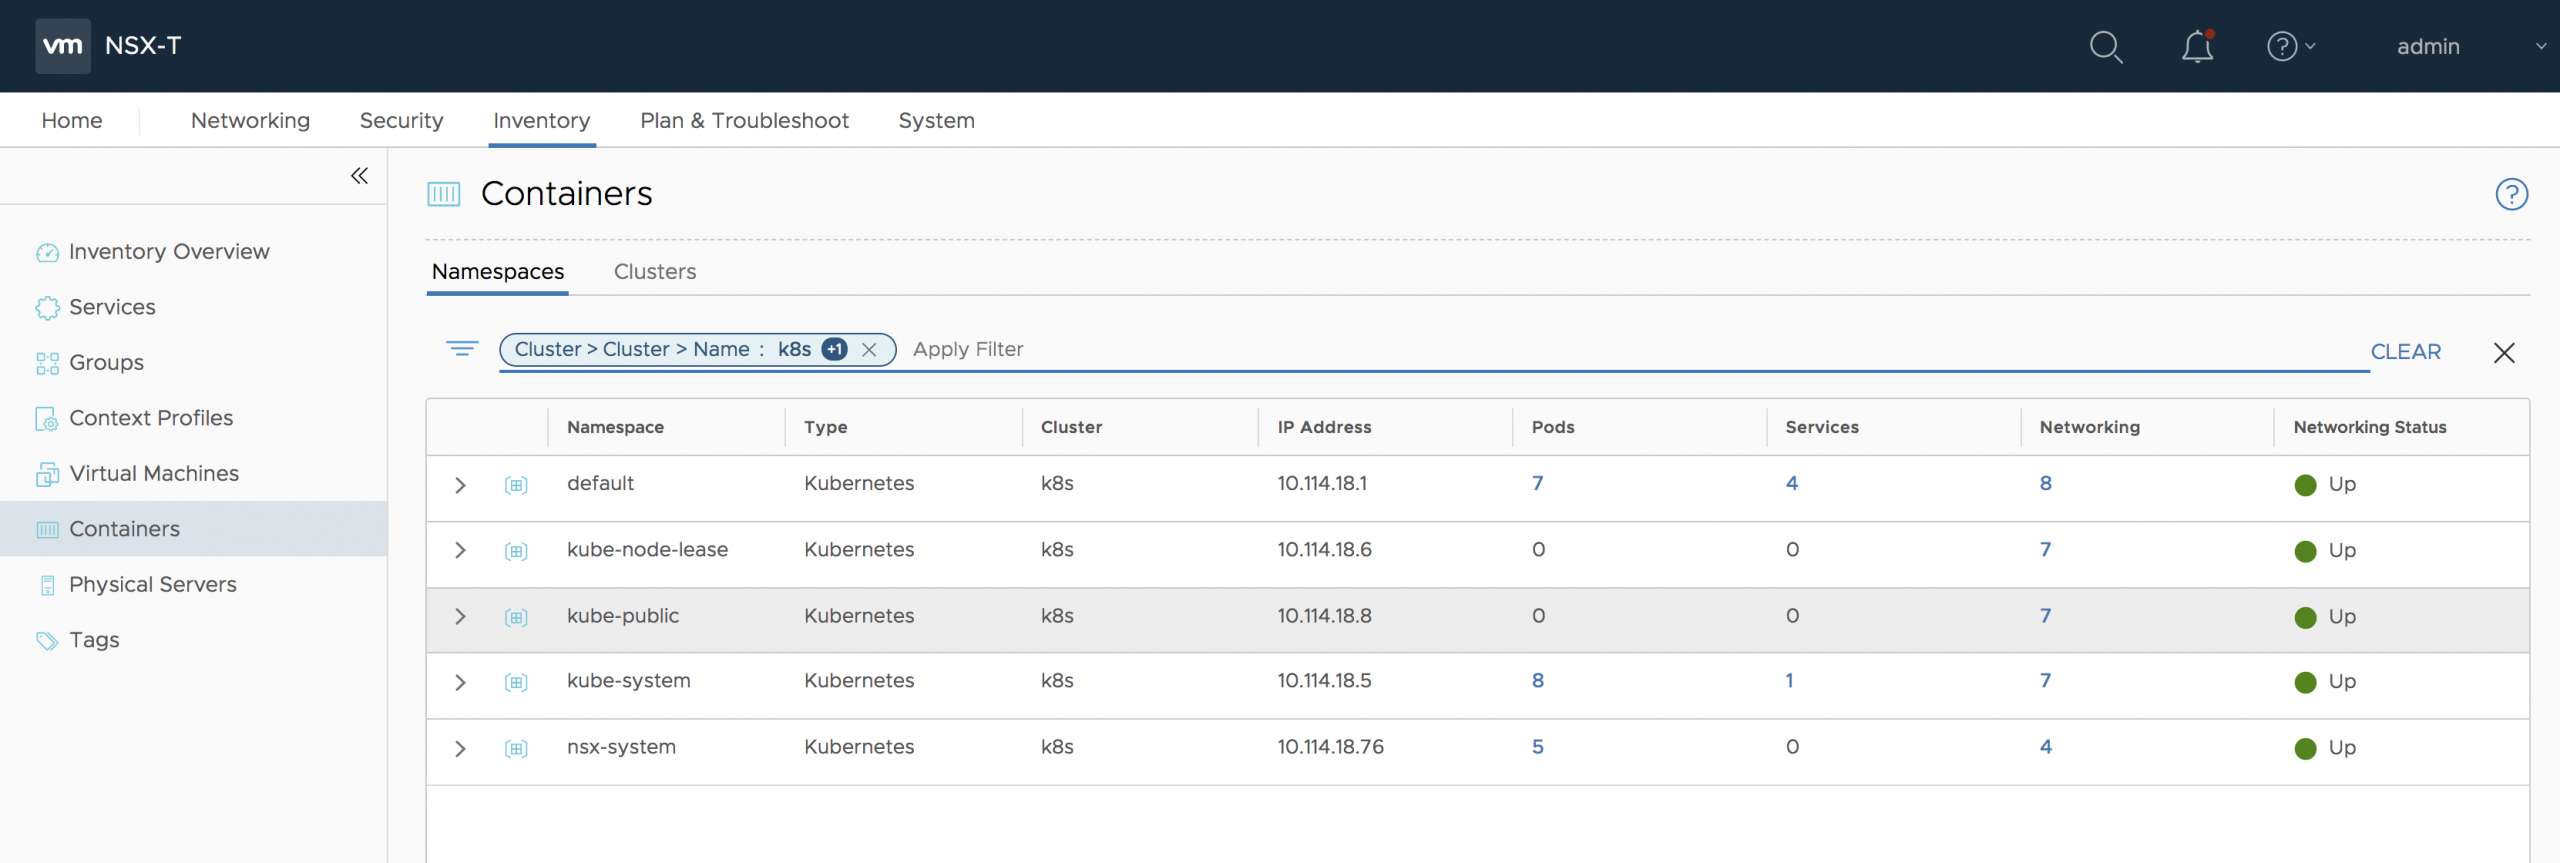
Task: Click the Containers page help icon
Action: click(2511, 194)
